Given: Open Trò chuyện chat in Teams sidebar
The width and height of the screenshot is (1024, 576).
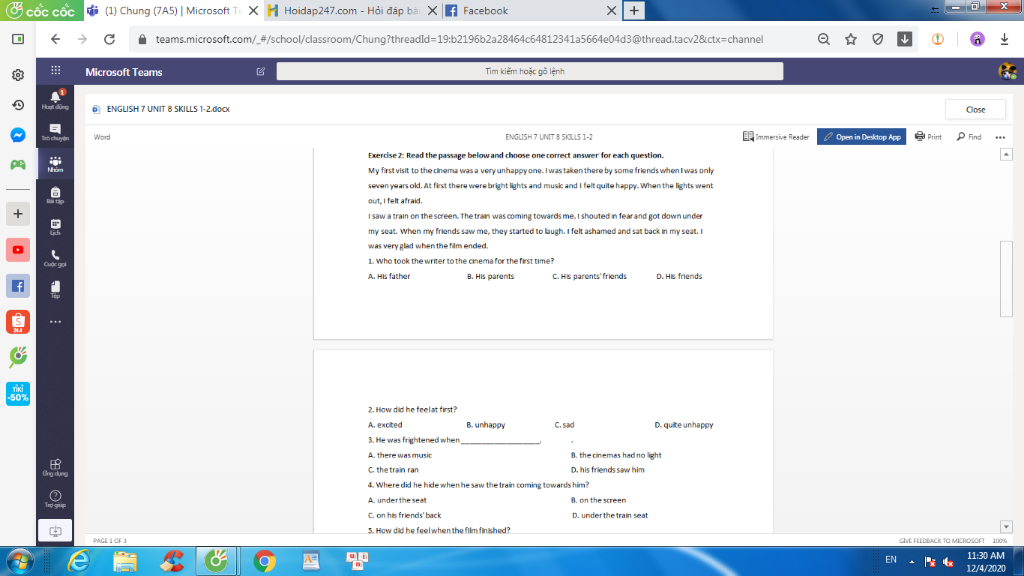Looking at the screenshot, I should point(56,133).
